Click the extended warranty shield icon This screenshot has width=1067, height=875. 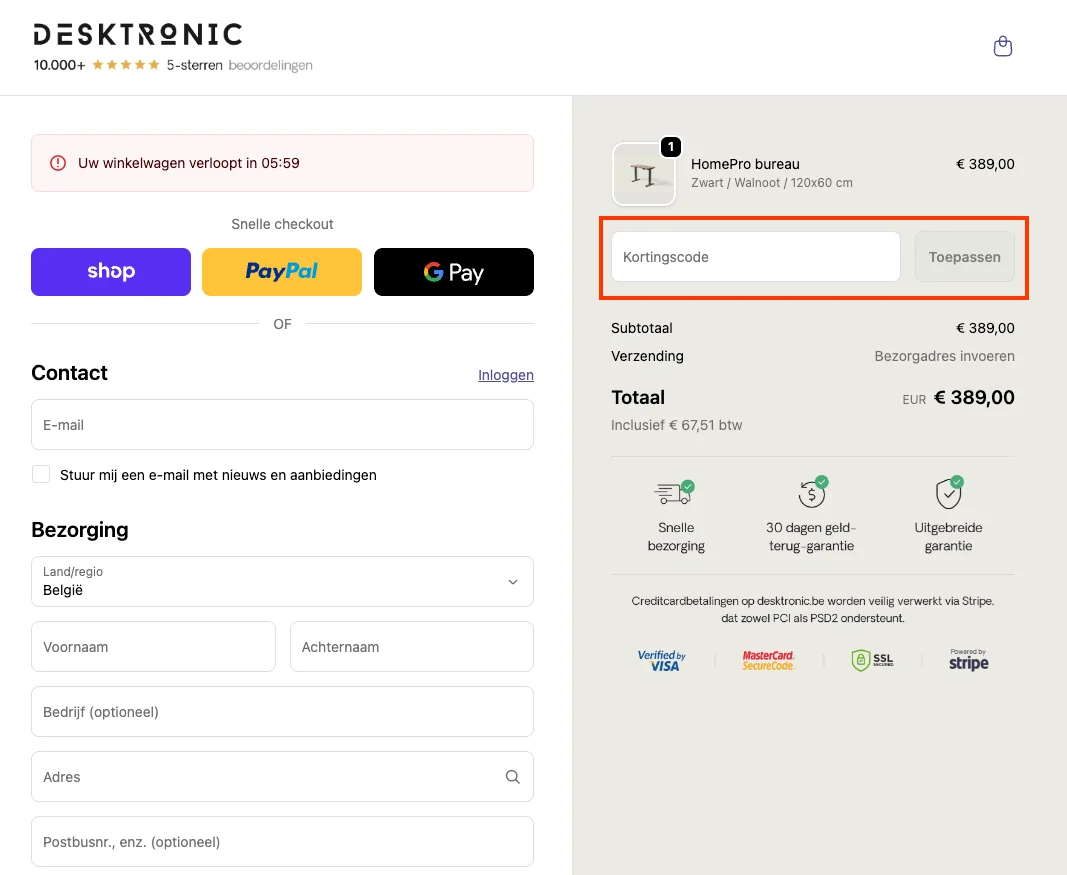pyautogui.click(x=948, y=492)
